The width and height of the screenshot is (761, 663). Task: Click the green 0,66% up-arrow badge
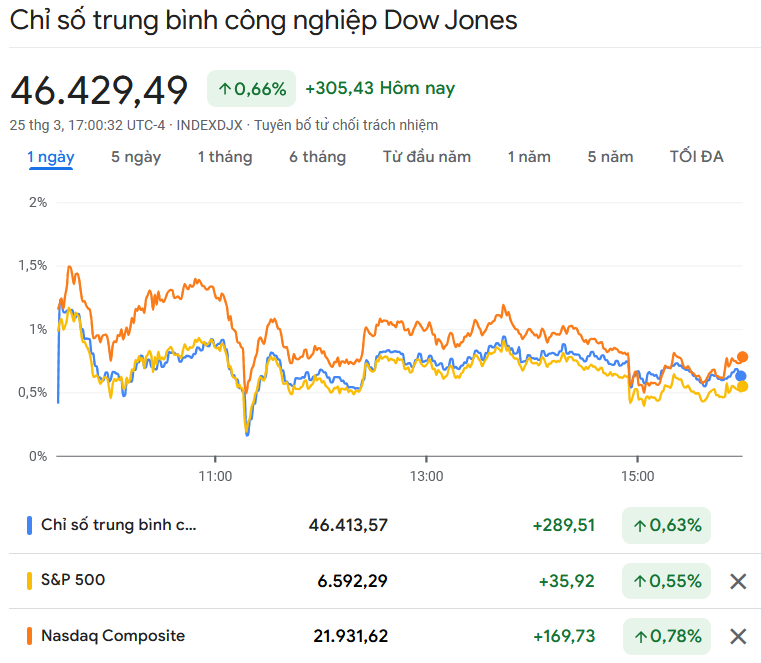tap(251, 89)
